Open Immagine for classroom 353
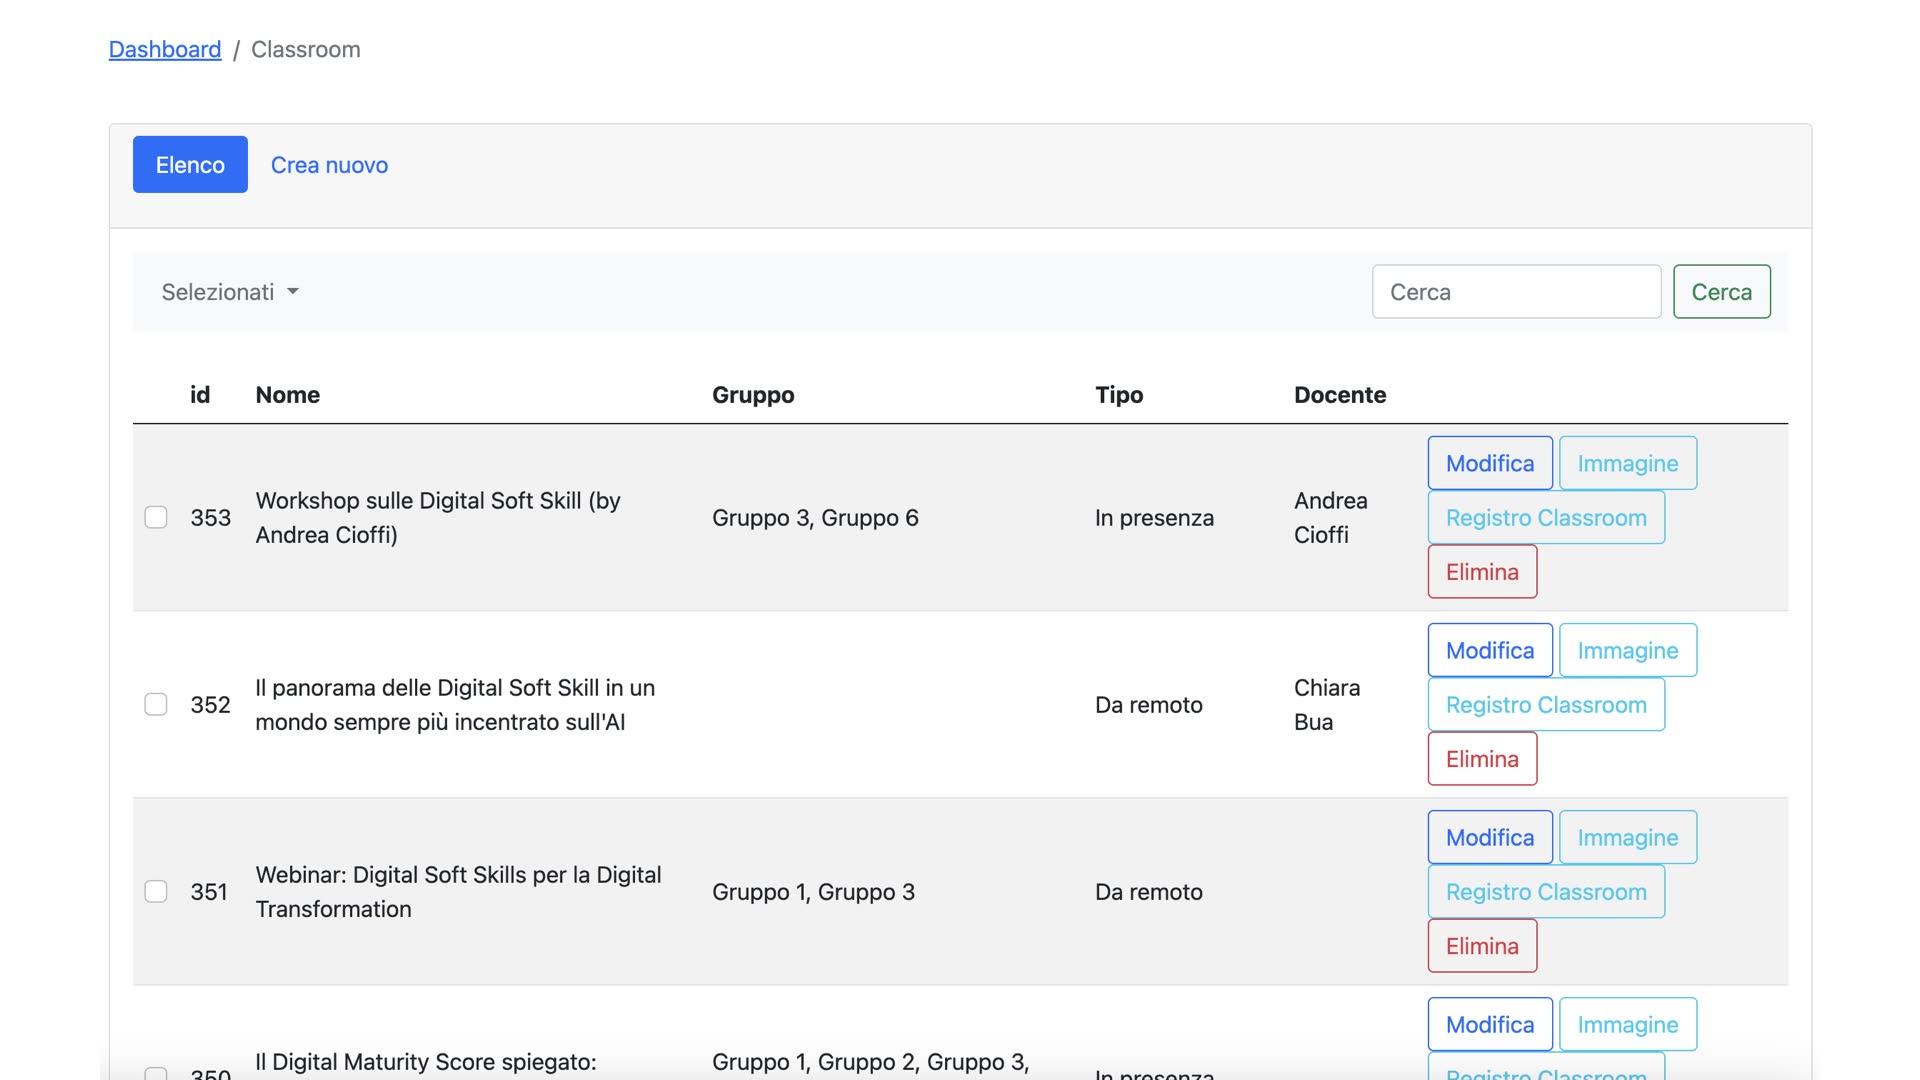The image size is (1920, 1080). coord(1627,463)
